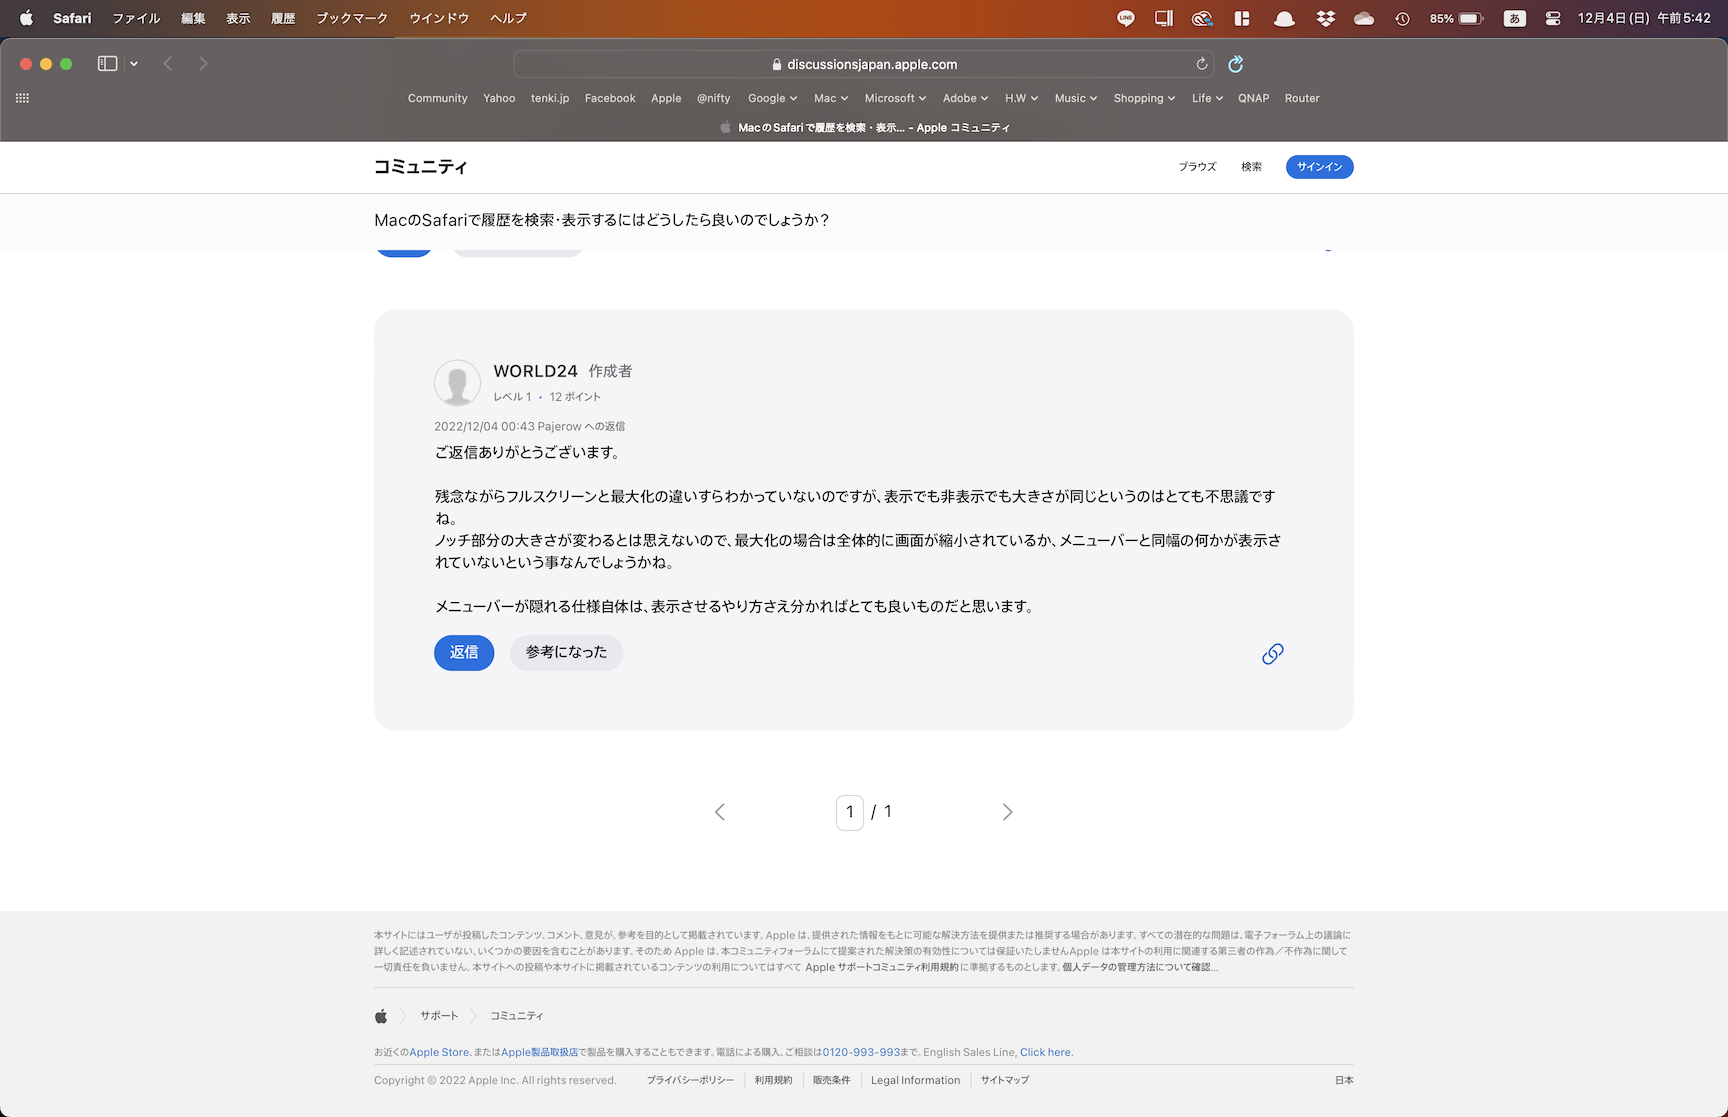Mark reply as 参考になった
This screenshot has width=1728, height=1117.
pos(566,652)
